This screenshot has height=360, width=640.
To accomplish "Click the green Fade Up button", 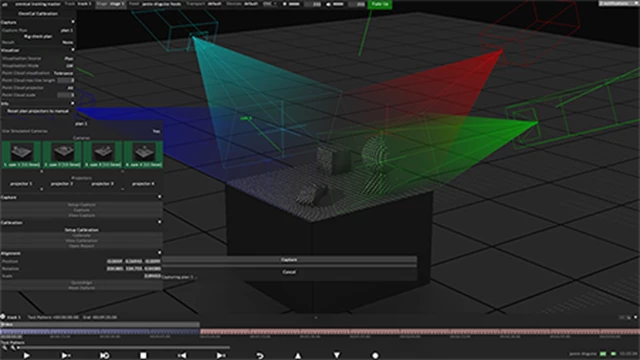I will (x=380, y=4).
